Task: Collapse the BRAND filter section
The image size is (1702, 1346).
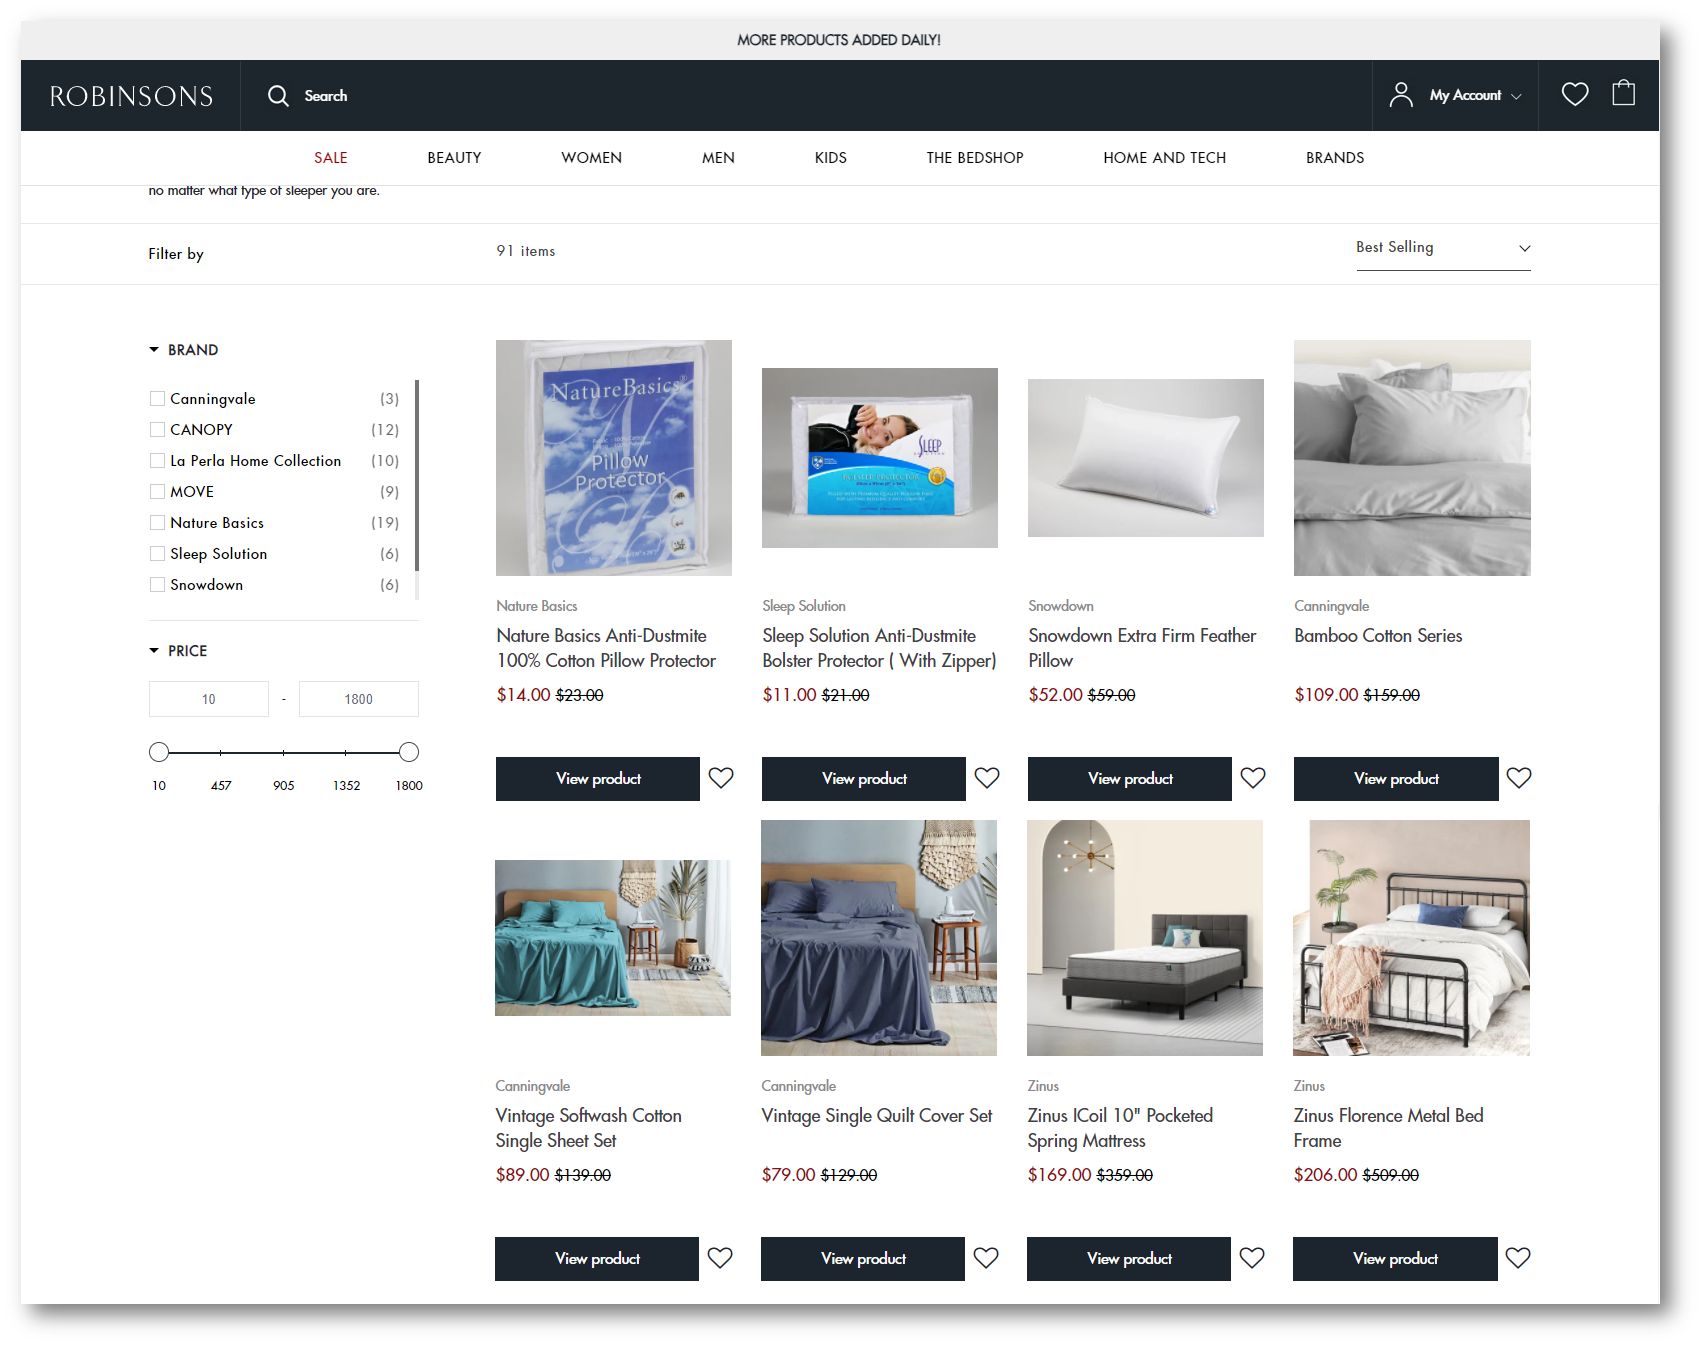Action: (x=154, y=350)
